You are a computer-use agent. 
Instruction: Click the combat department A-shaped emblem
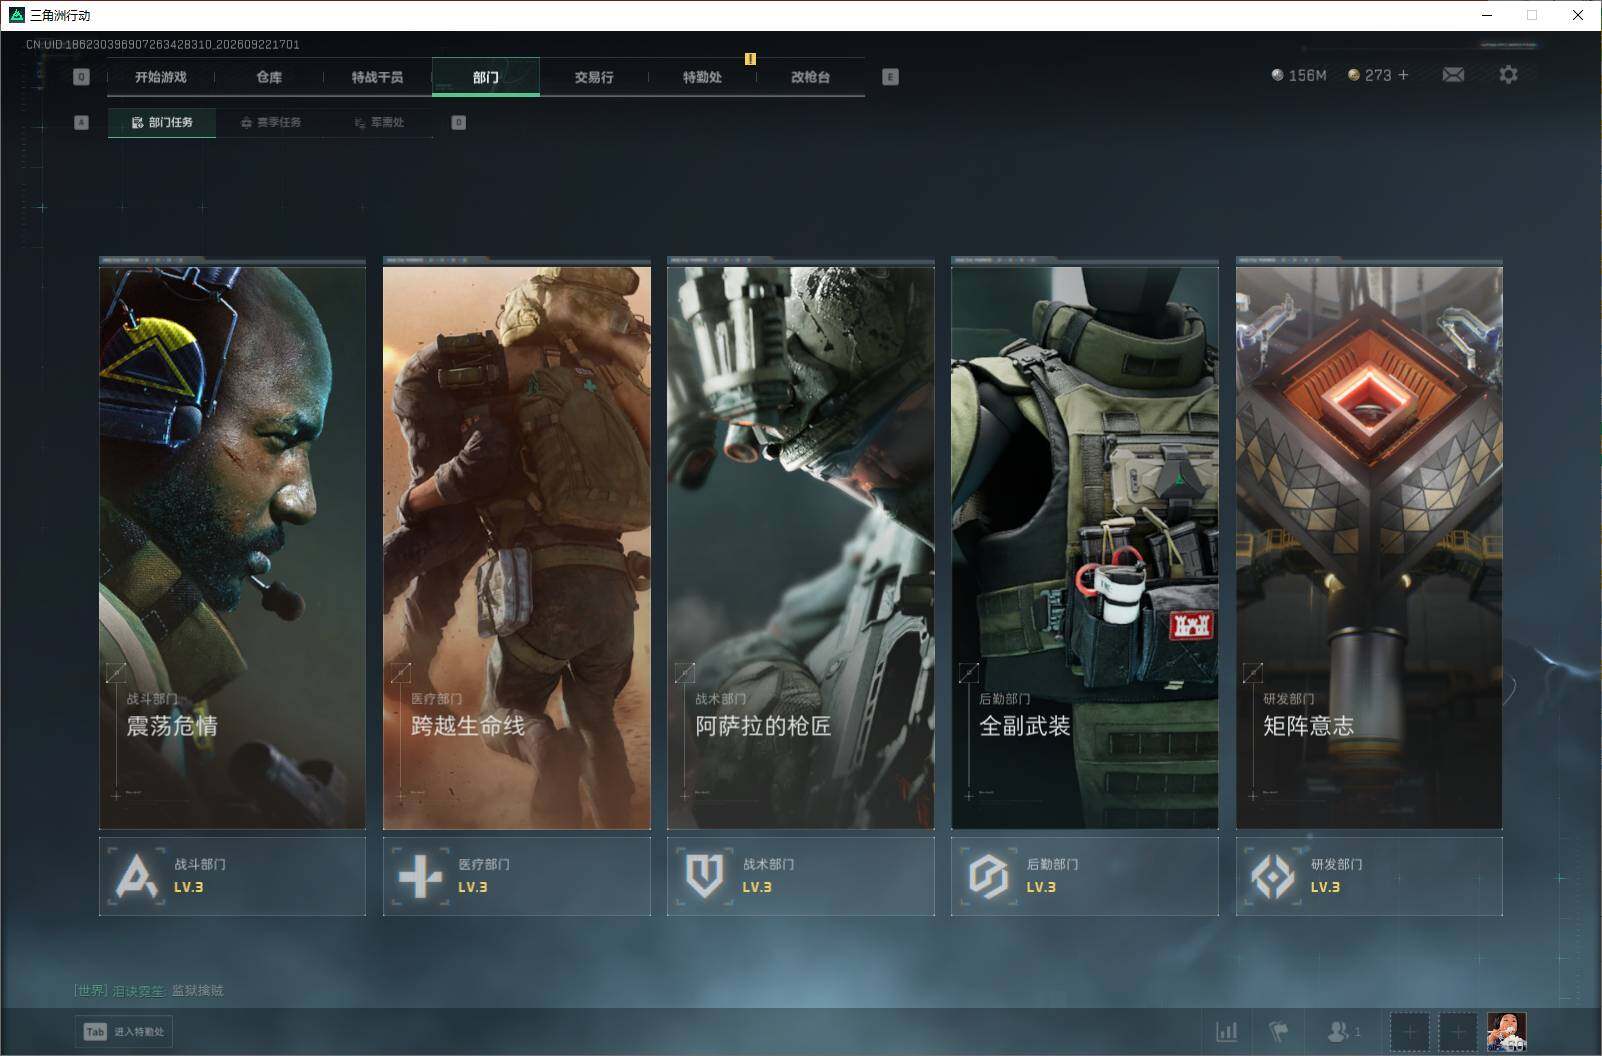point(136,876)
